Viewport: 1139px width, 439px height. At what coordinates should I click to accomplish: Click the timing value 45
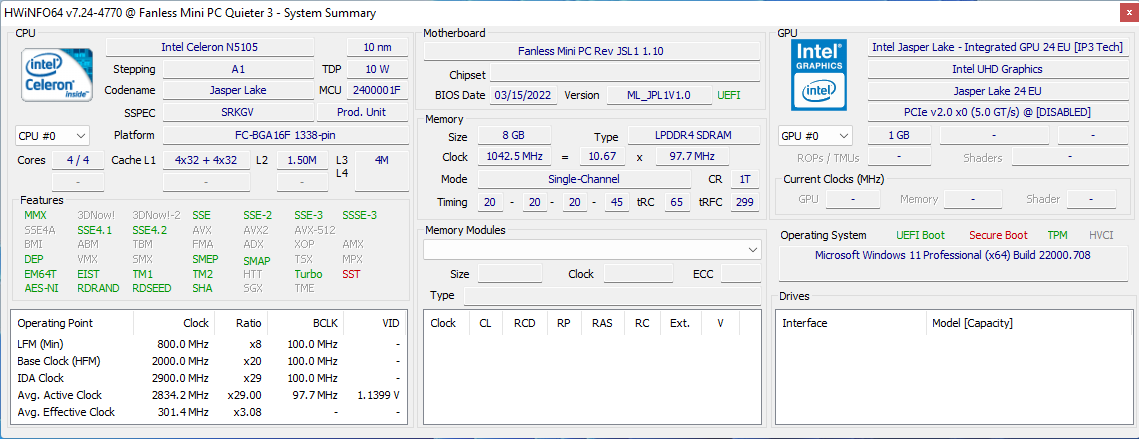[617, 202]
